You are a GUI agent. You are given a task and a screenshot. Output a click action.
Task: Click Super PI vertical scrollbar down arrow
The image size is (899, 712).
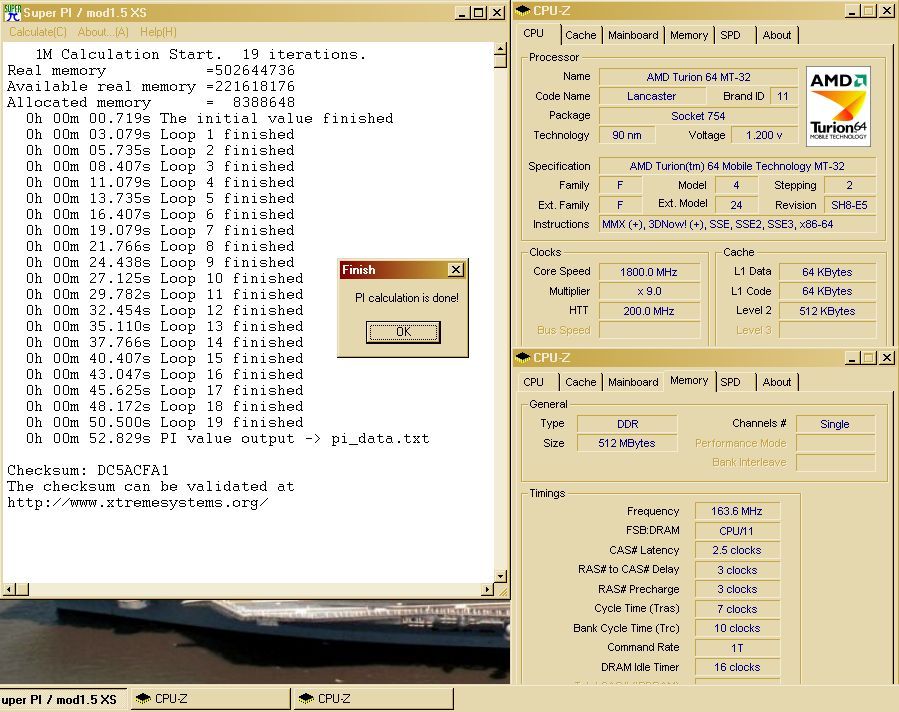tap(500, 576)
